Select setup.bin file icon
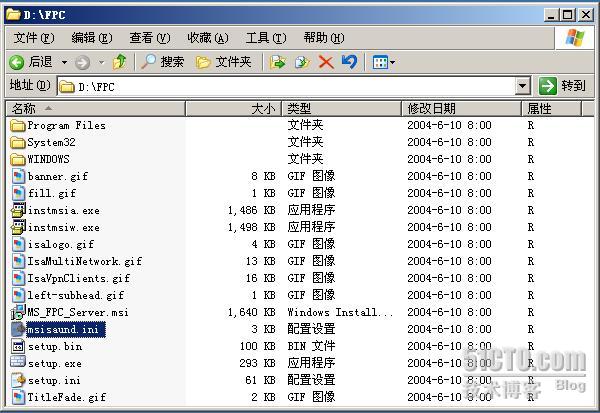 click(18, 346)
